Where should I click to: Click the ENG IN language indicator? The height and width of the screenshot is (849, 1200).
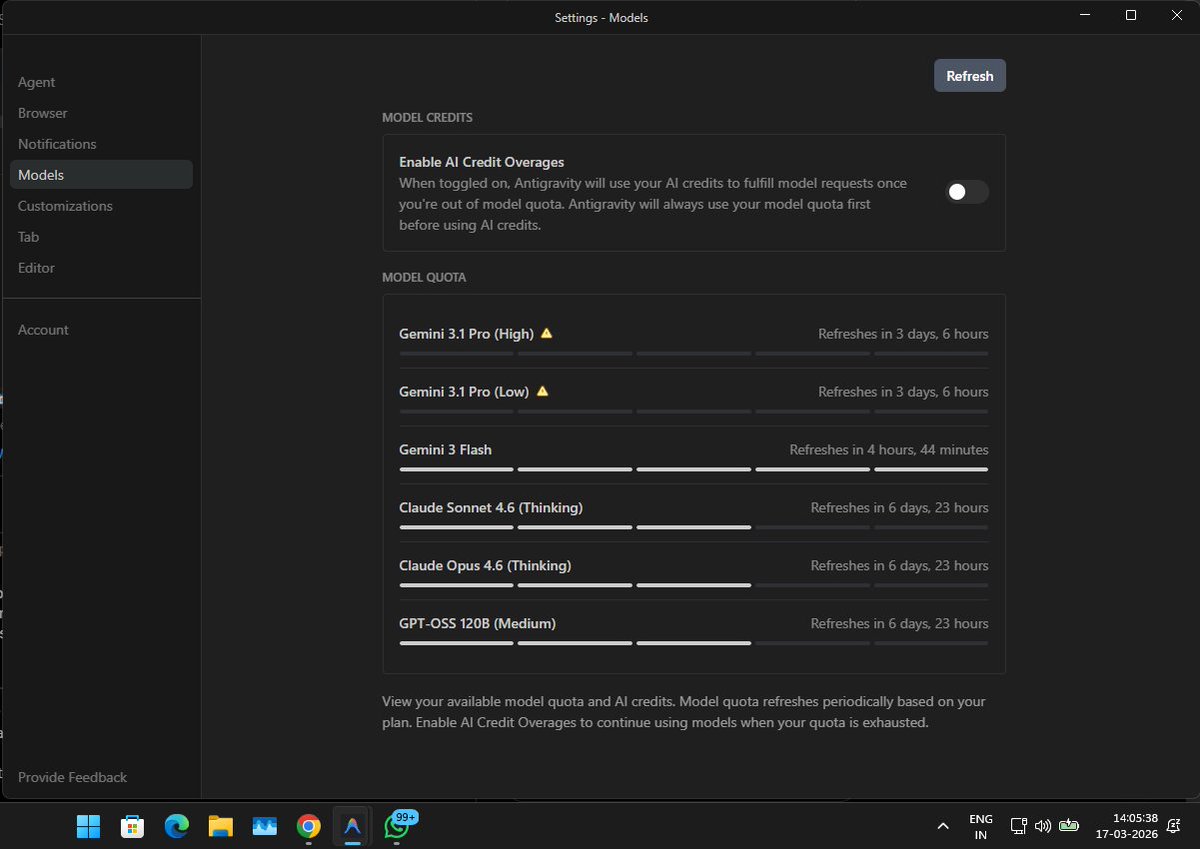click(981, 826)
